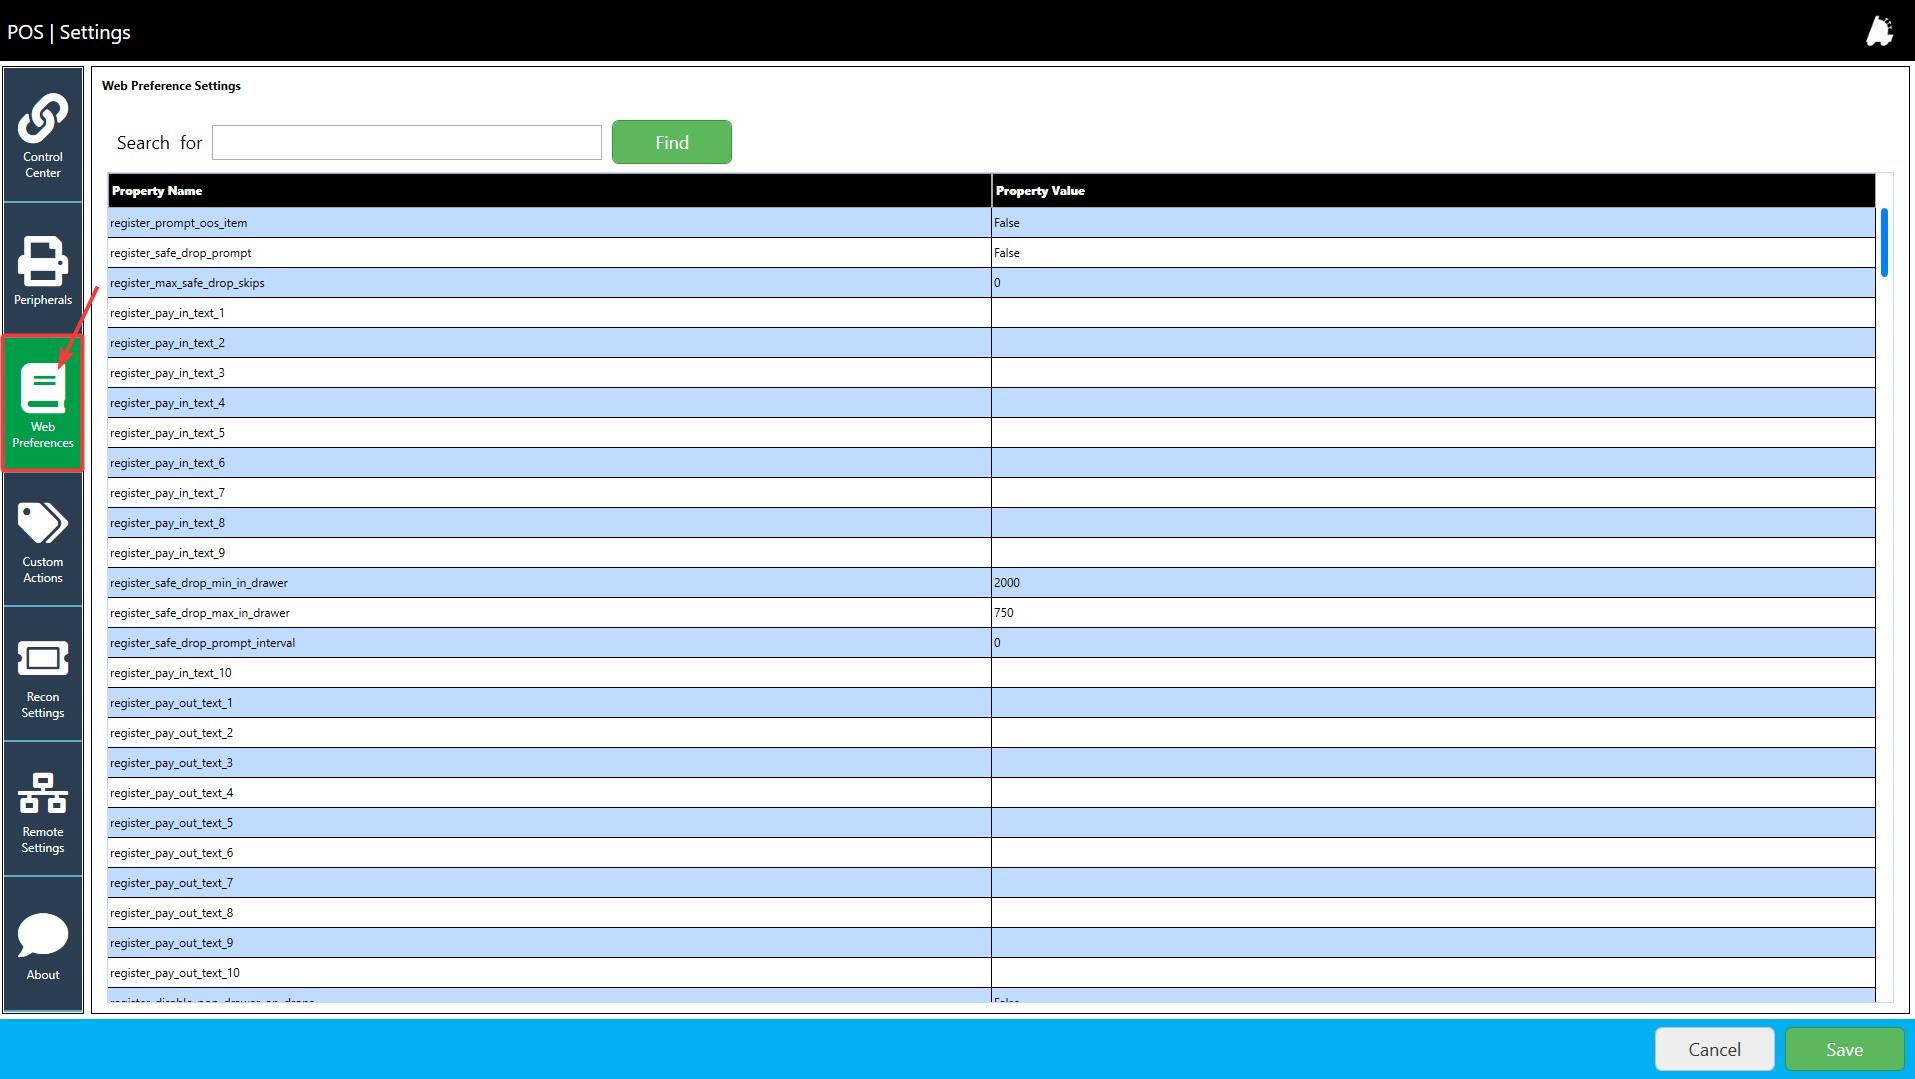The height and width of the screenshot is (1079, 1915).
Task: Click the Property Value column header
Action: point(1433,191)
